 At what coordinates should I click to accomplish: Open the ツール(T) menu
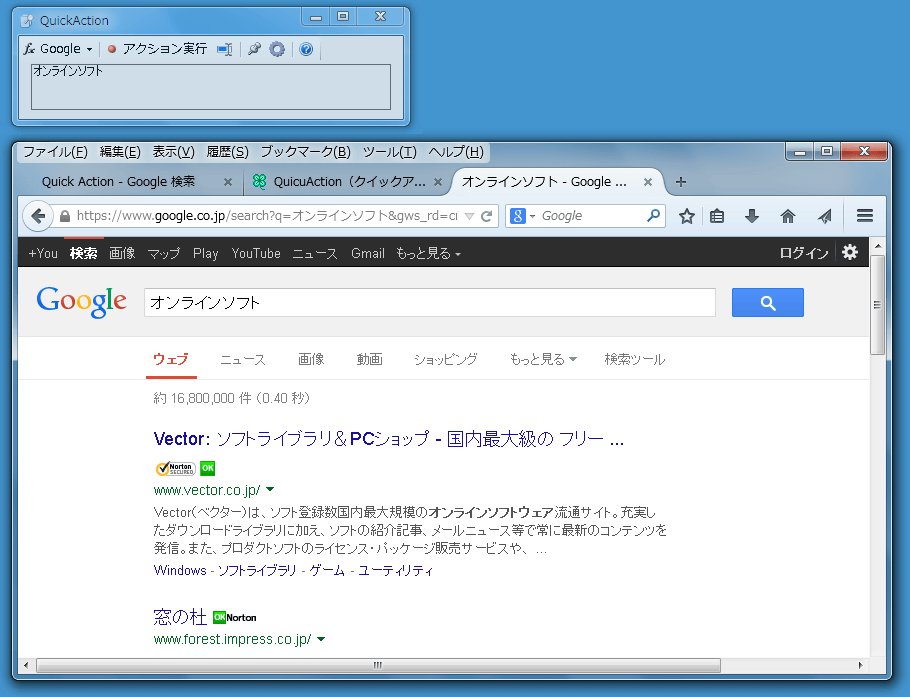pos(389,152)
